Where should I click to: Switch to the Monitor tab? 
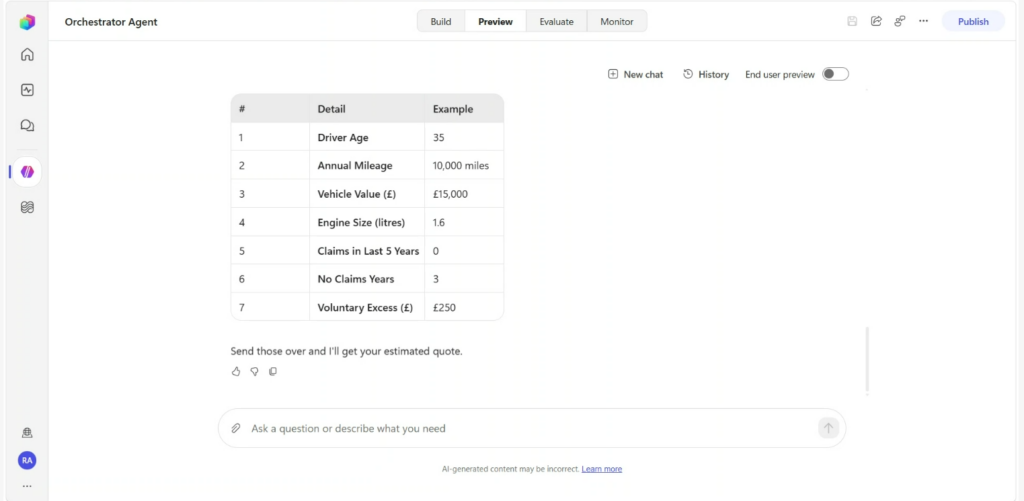(x=617, y=21)
